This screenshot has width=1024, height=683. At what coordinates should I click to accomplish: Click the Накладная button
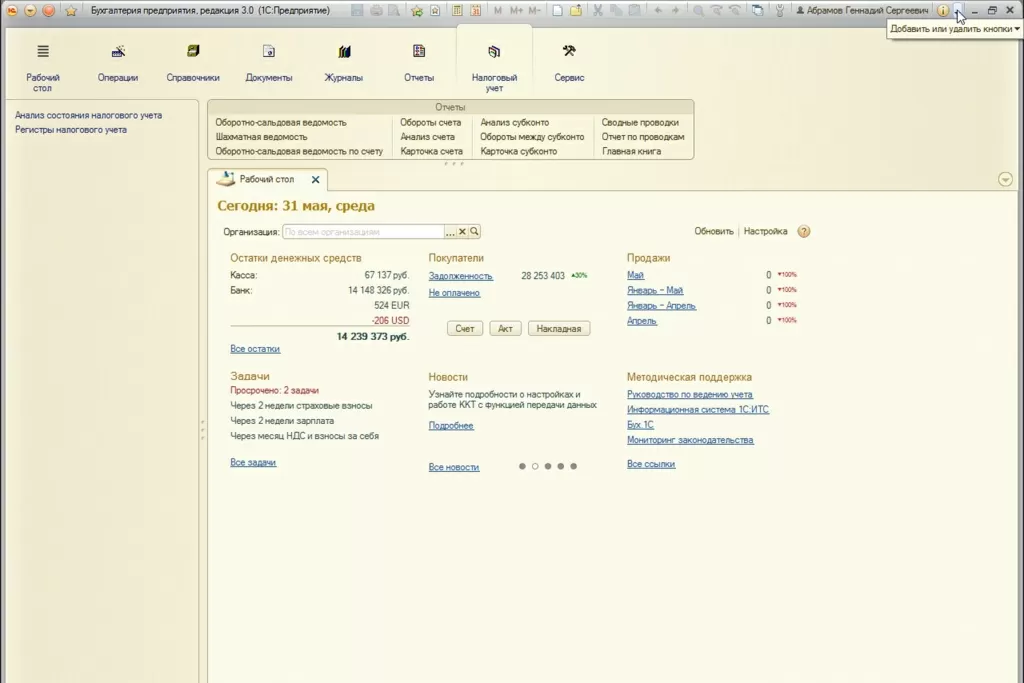pyautogui.click(x=559, y=328)
